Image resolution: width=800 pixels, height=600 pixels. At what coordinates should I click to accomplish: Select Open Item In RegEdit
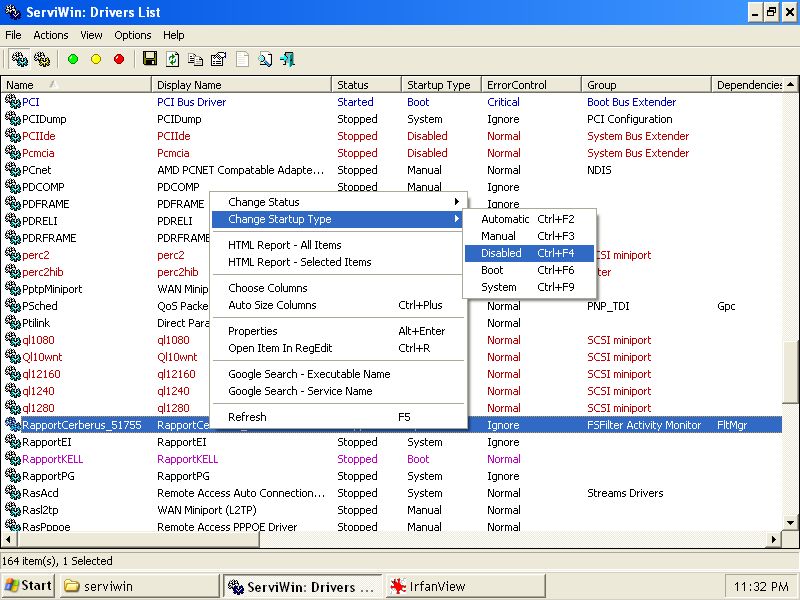coord(339,348)
